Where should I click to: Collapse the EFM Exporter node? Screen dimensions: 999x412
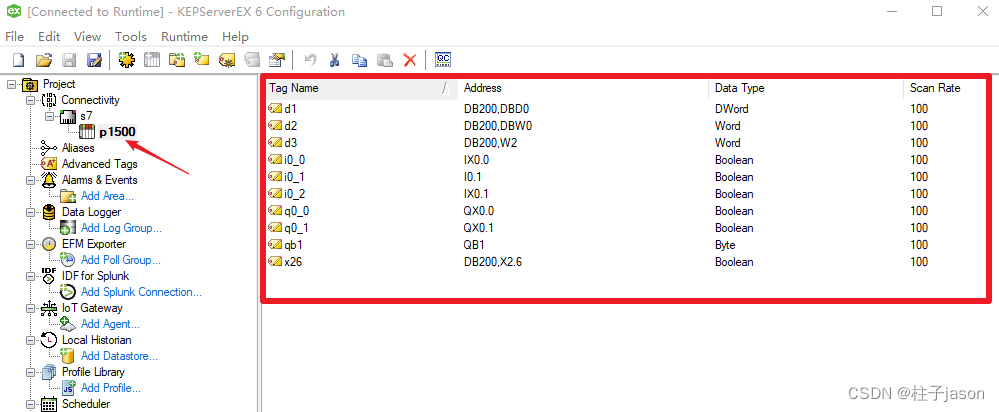tap(31, 244)
